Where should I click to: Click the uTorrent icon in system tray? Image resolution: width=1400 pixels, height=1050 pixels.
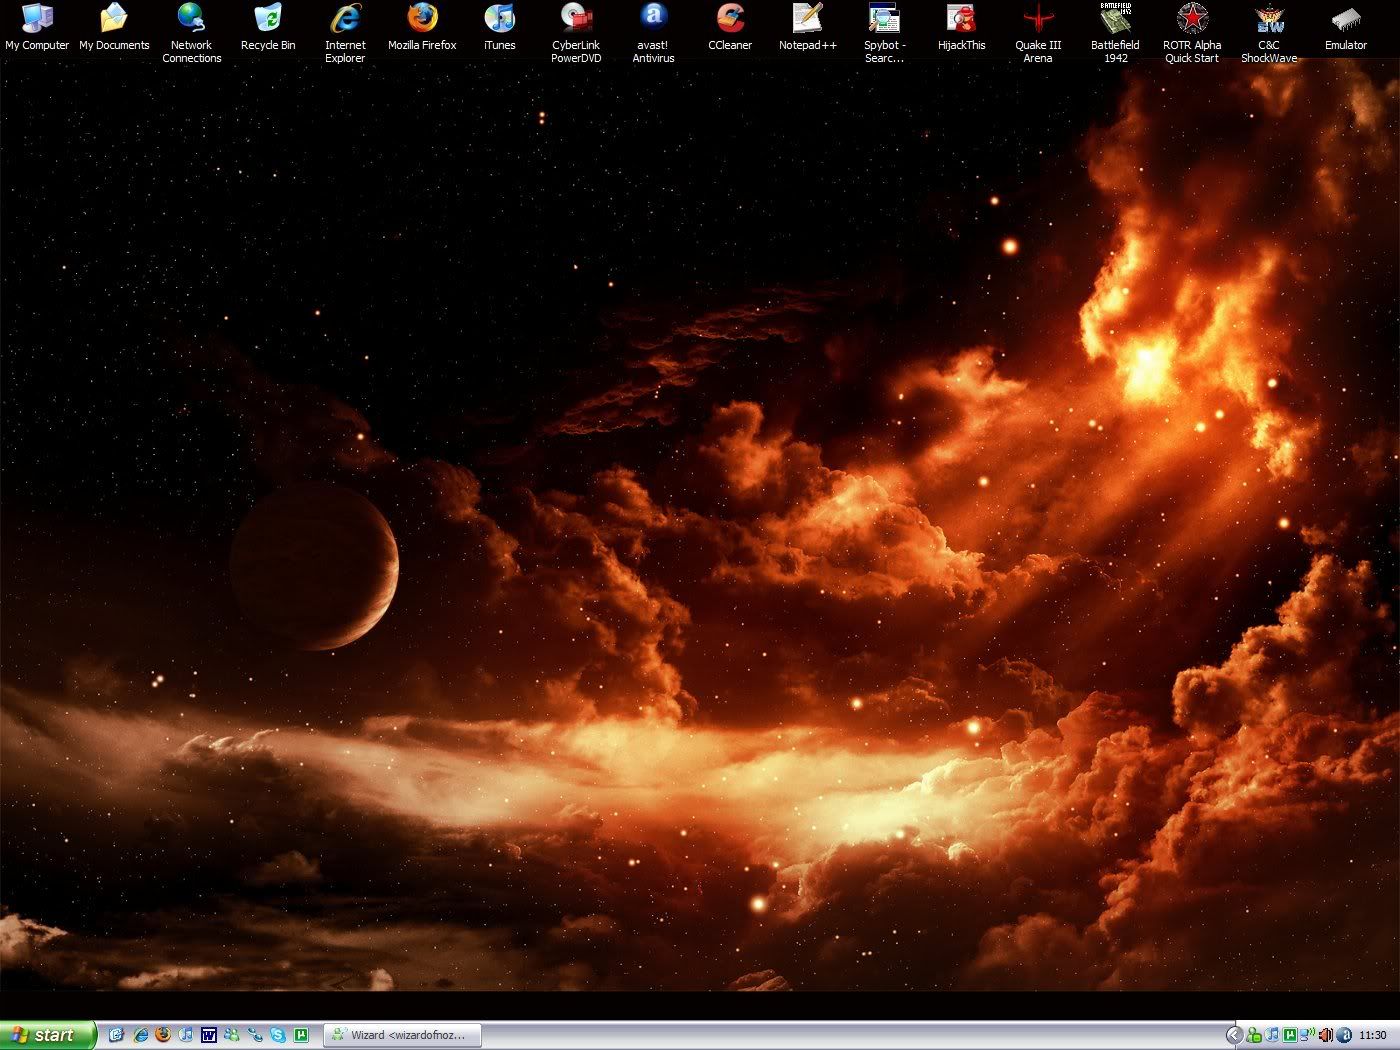click(x=1290, y=1035)
